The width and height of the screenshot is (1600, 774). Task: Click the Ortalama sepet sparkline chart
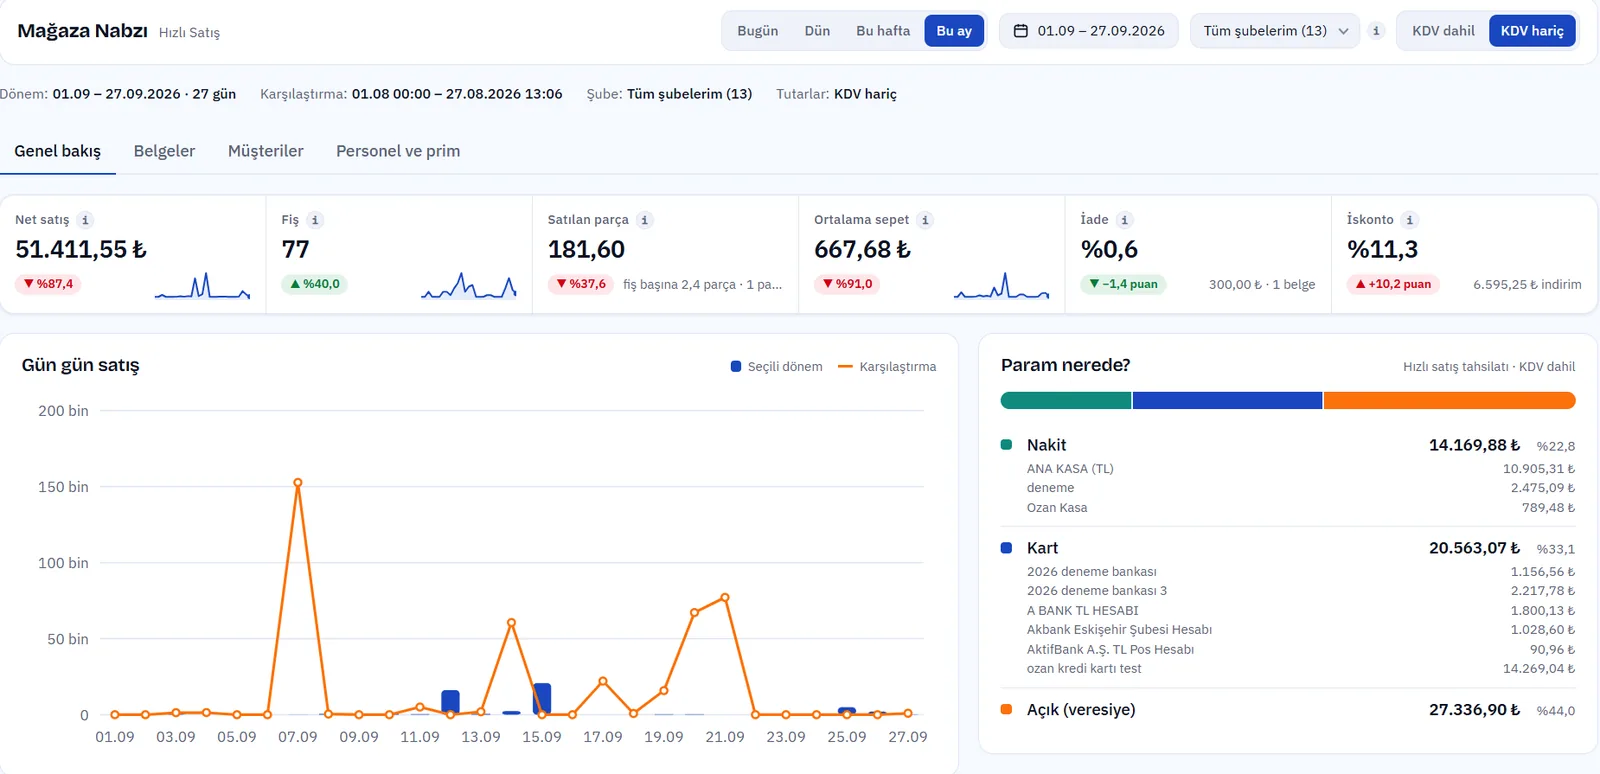(x=1002, y=286)
